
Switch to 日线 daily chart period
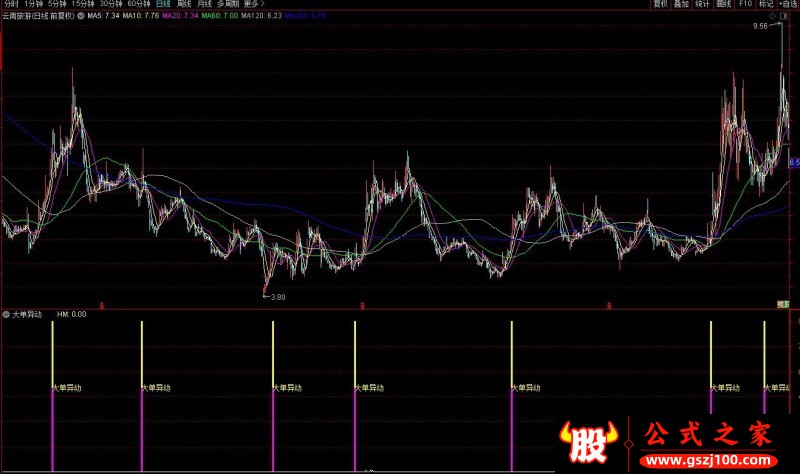pos(162,4)
